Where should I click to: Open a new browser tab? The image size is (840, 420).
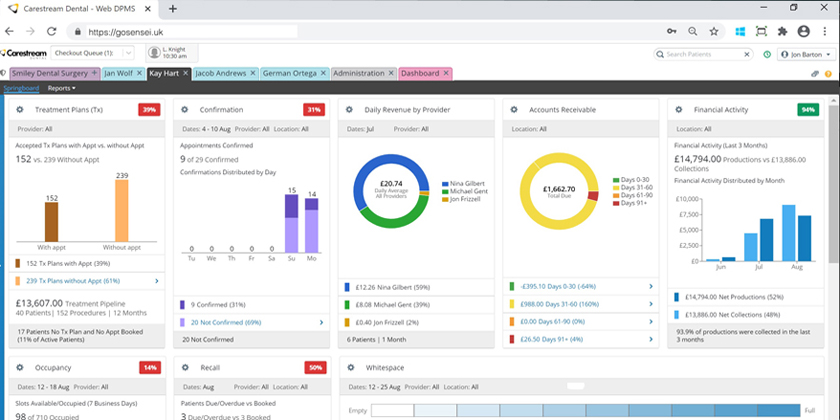[172, 9]
